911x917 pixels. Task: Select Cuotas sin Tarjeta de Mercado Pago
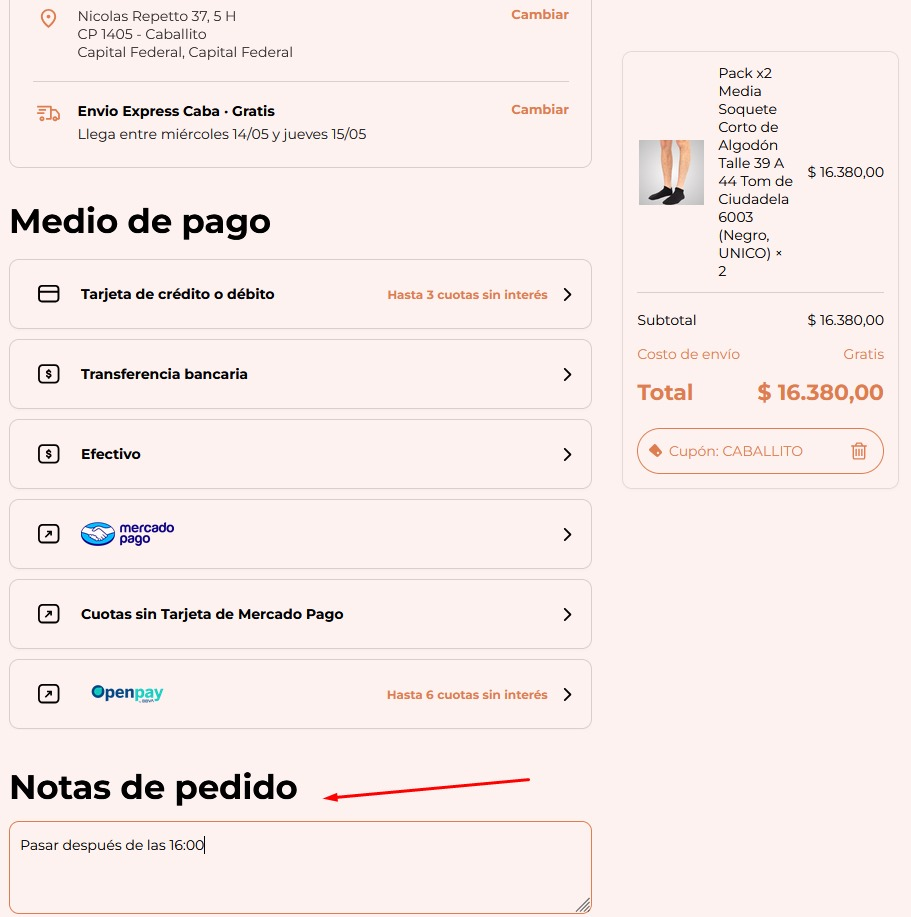tap(301, 614)
